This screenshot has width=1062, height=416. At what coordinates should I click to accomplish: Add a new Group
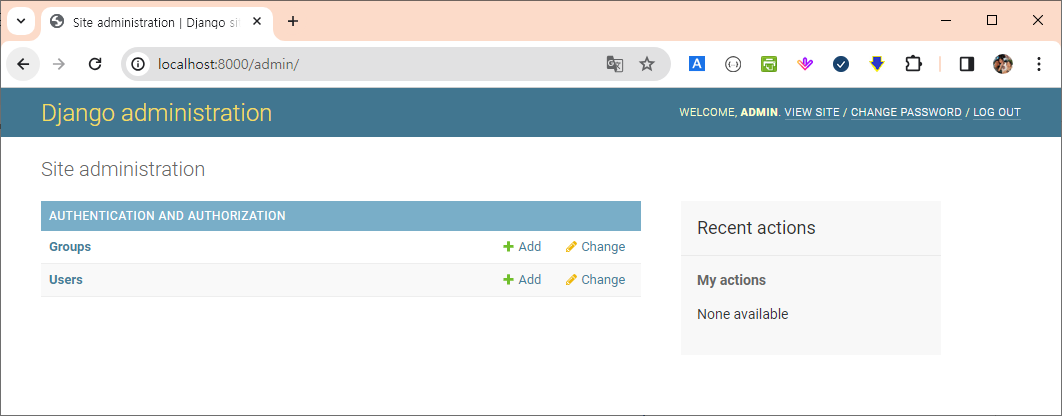tap(522, 247)
